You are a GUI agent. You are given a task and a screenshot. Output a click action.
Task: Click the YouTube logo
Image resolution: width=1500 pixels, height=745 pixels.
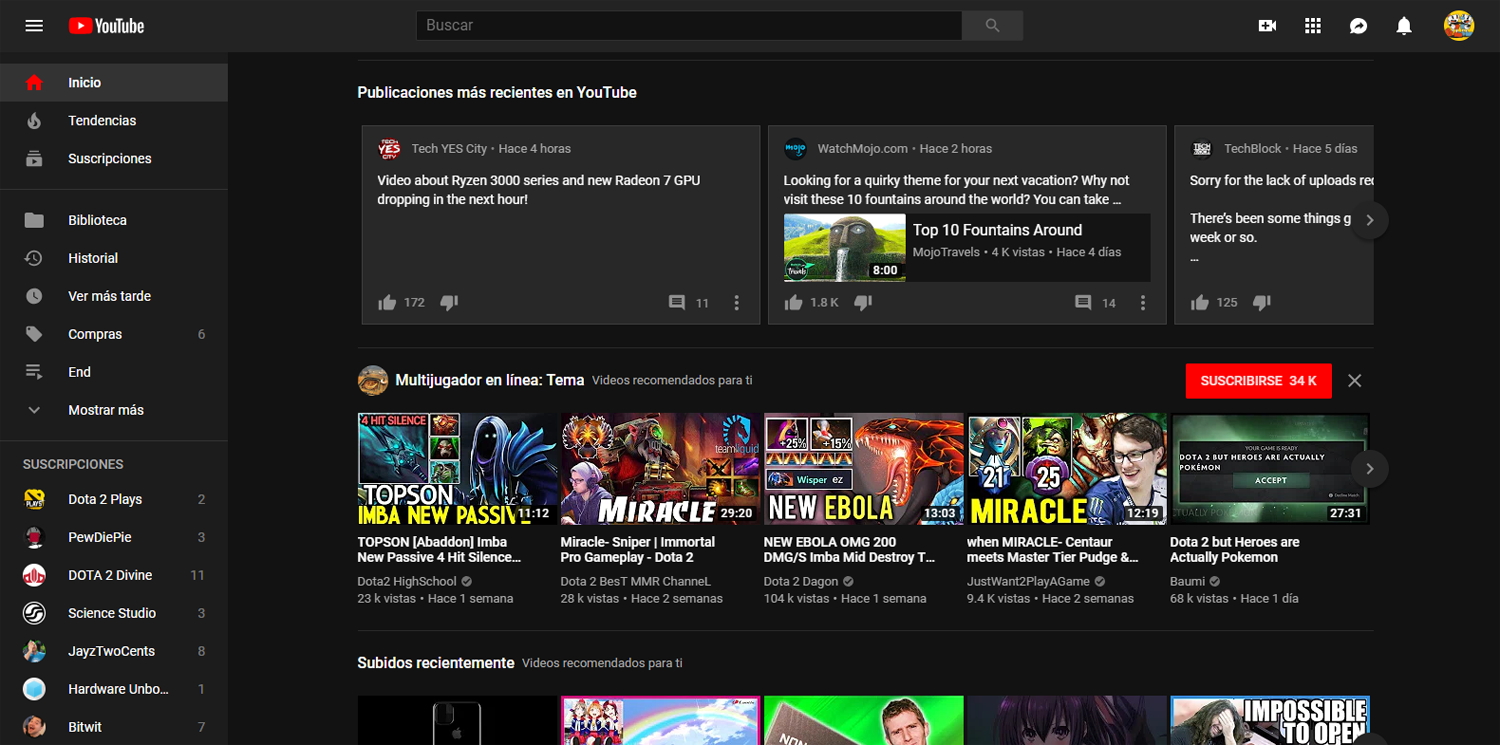point(106,25)
